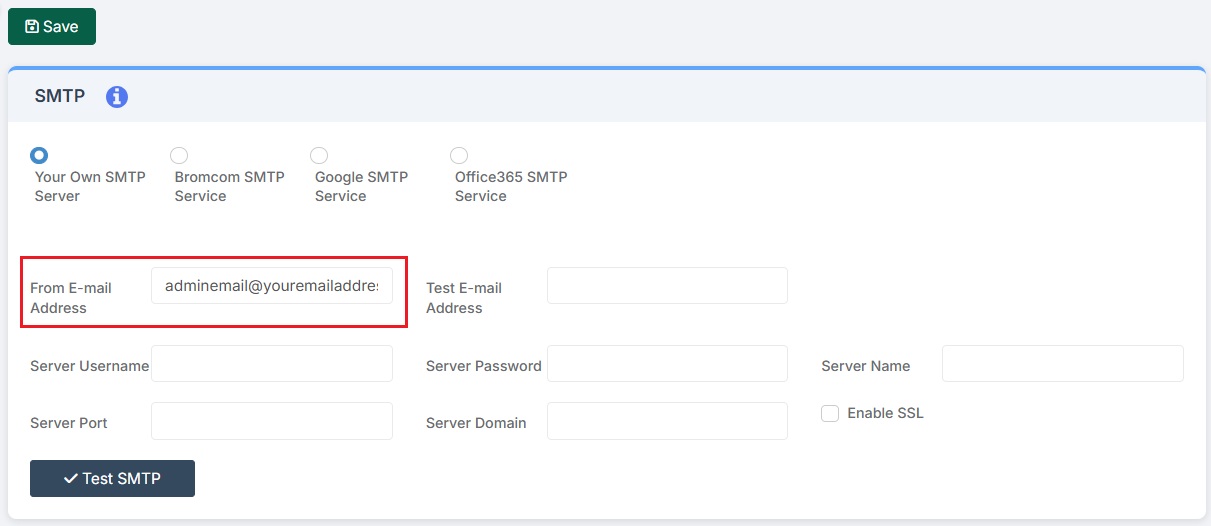Select the Your Own SMTP Server radio button

tap(39, 155)
